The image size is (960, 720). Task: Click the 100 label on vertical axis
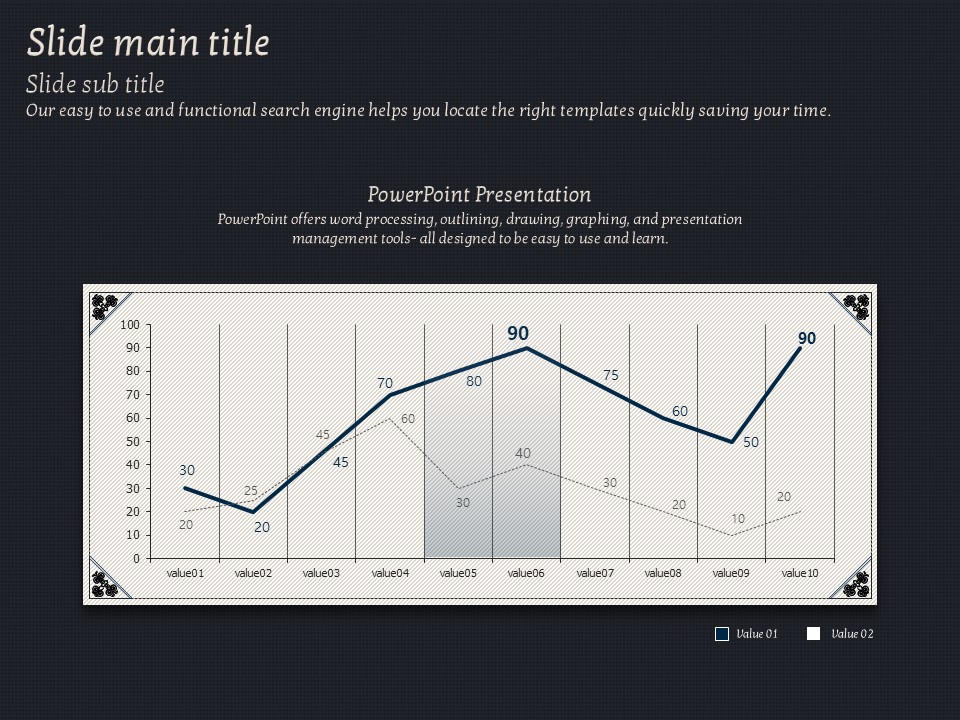pos(130,325)
